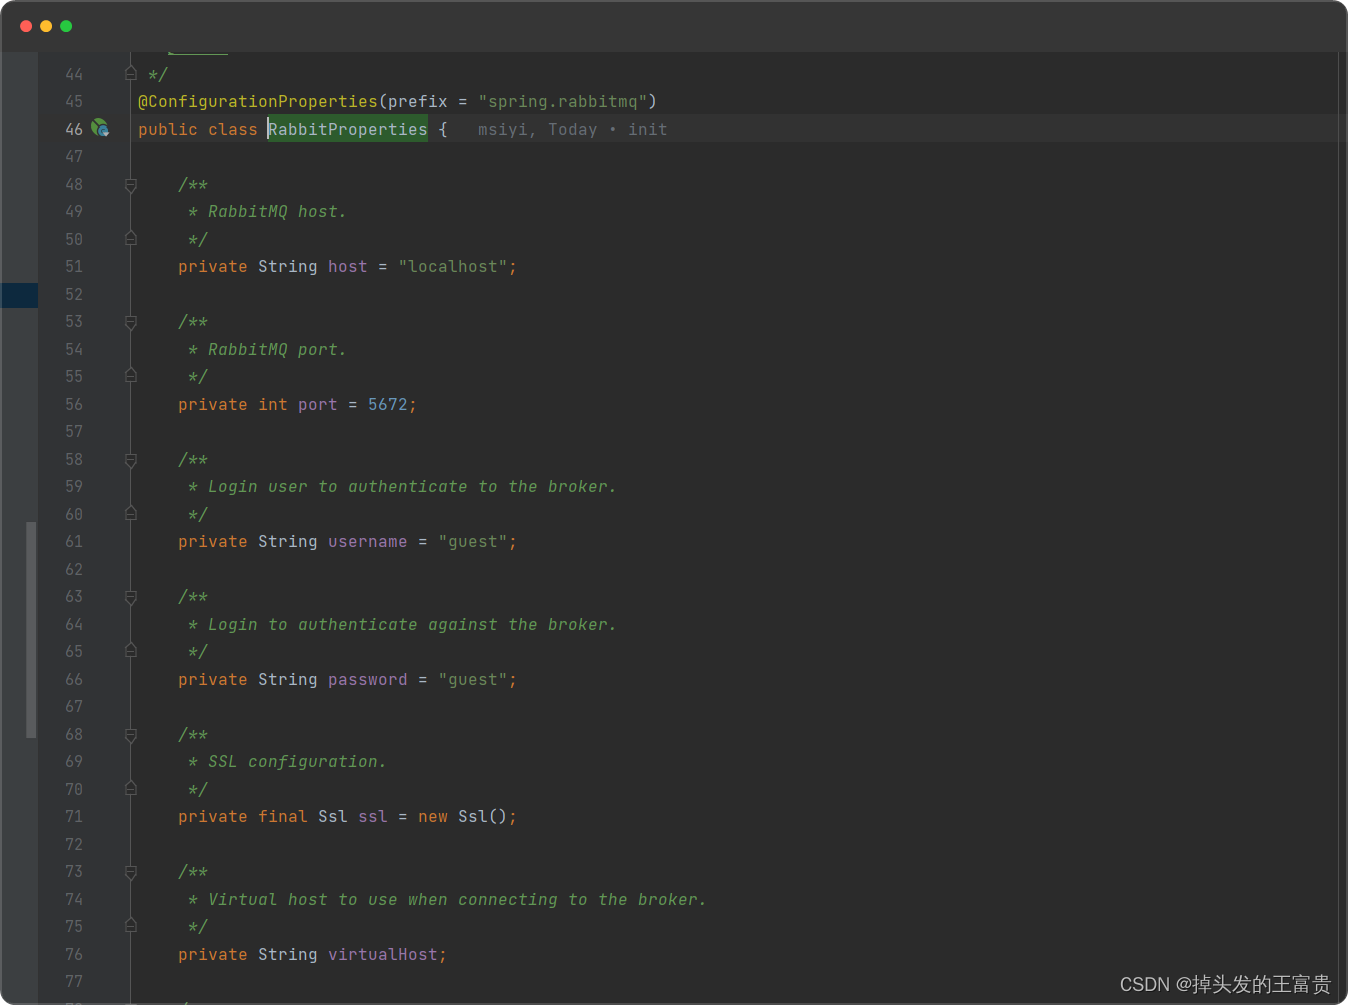Screen dimensions: 1348x1005
Task: Close the window with the red button
Action: 26,26
